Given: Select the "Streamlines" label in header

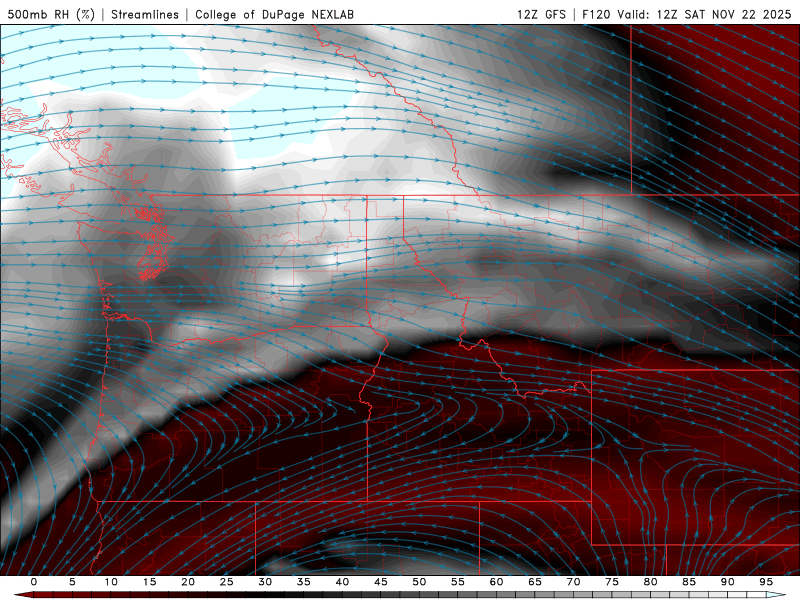Looking at the screenshot, I should (145, 14).
